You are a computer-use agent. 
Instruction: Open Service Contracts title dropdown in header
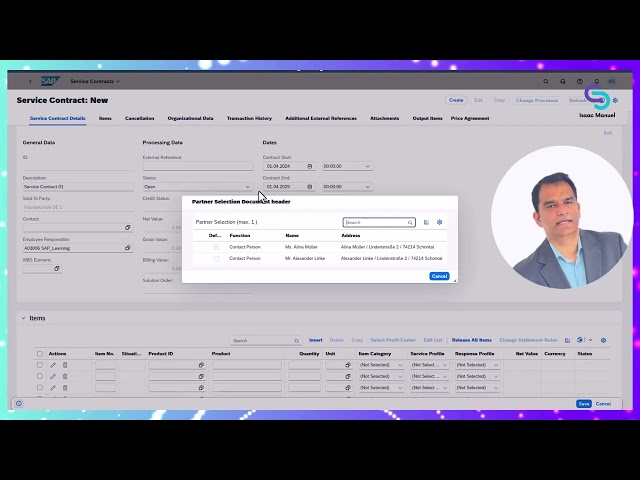click(95, 81)
